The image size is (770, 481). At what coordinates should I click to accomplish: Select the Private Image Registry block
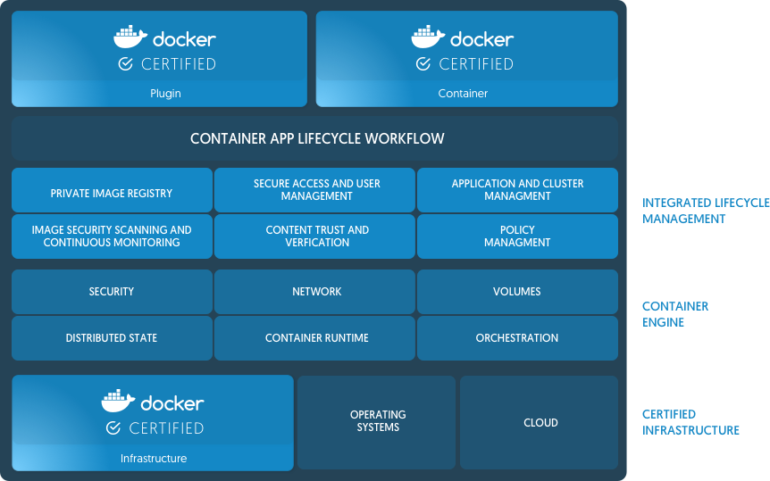[111, 190]
